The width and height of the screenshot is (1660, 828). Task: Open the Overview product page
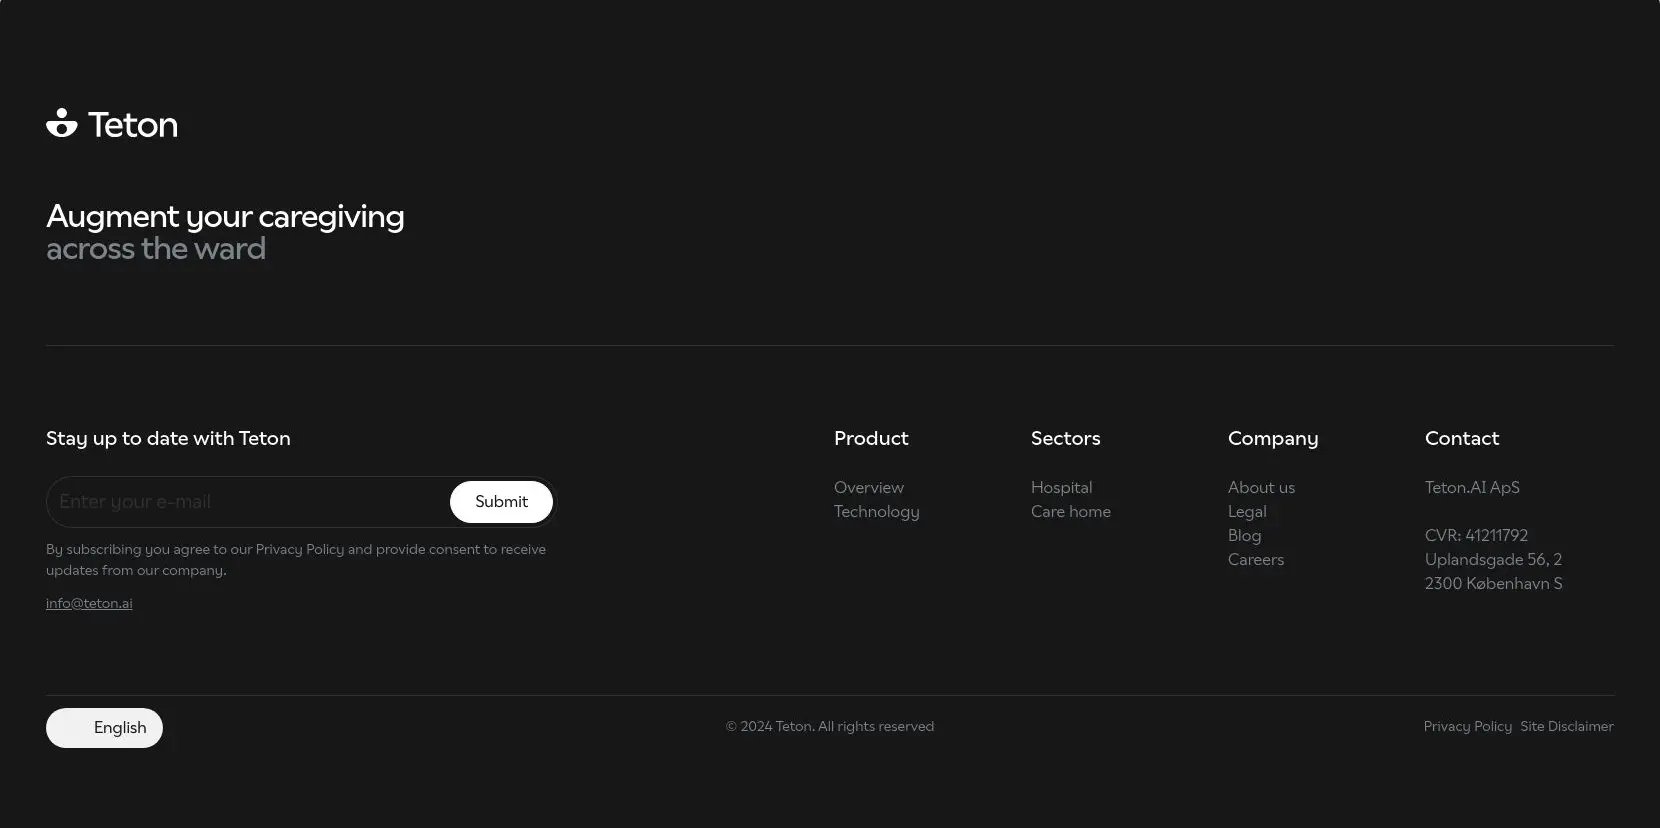pos(869,487)
